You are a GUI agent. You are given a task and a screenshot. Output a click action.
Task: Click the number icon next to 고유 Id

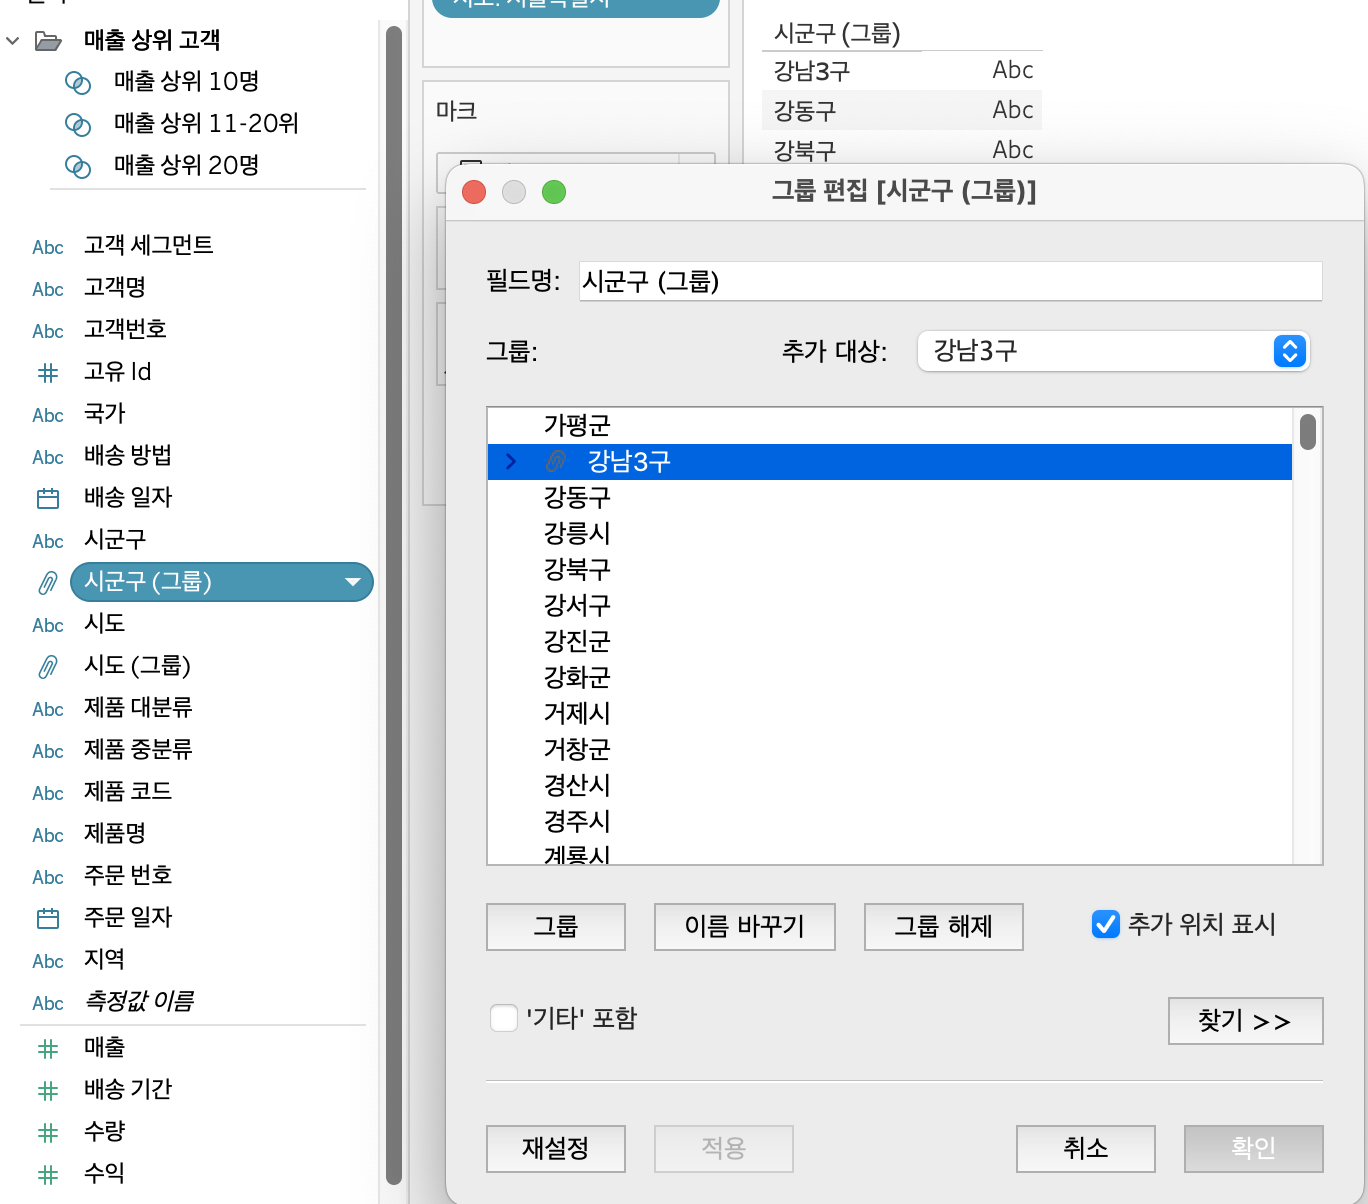pyautogui.click(x=48, y=373)
